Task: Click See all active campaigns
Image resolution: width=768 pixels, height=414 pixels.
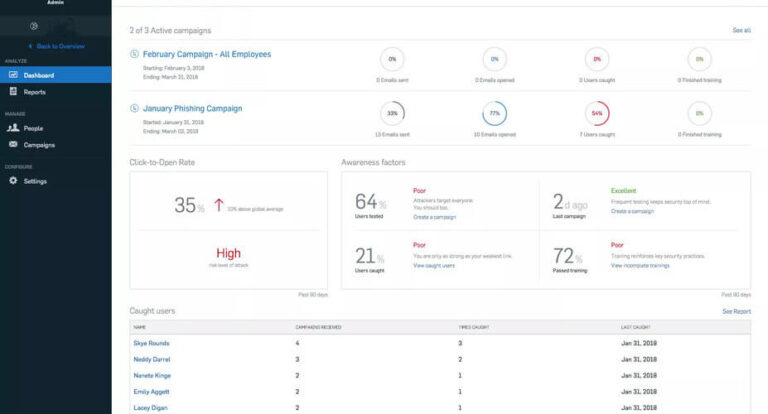Action: [741, 30]
